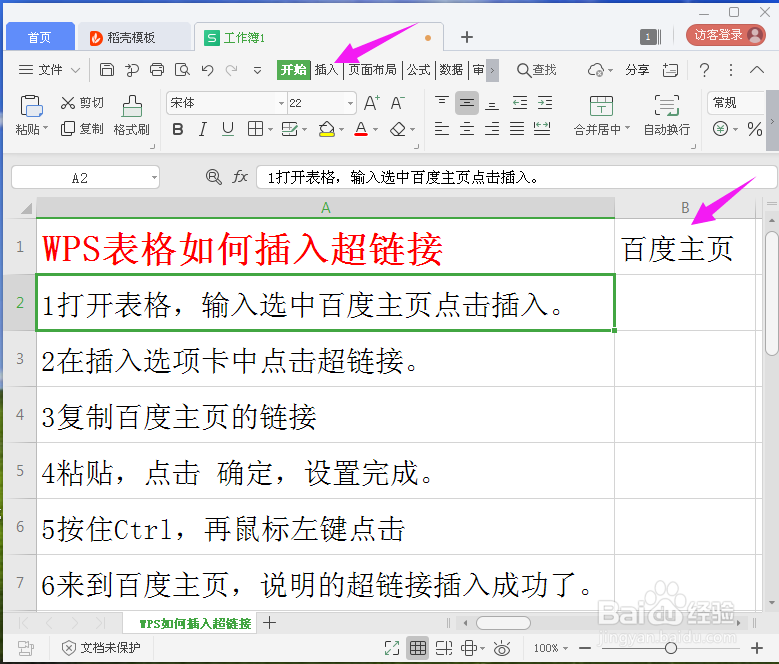This screenshot has height=664, width=779.
Task: Copy selection with 复制
Action: pyautogui.click(x=82, y=129)
